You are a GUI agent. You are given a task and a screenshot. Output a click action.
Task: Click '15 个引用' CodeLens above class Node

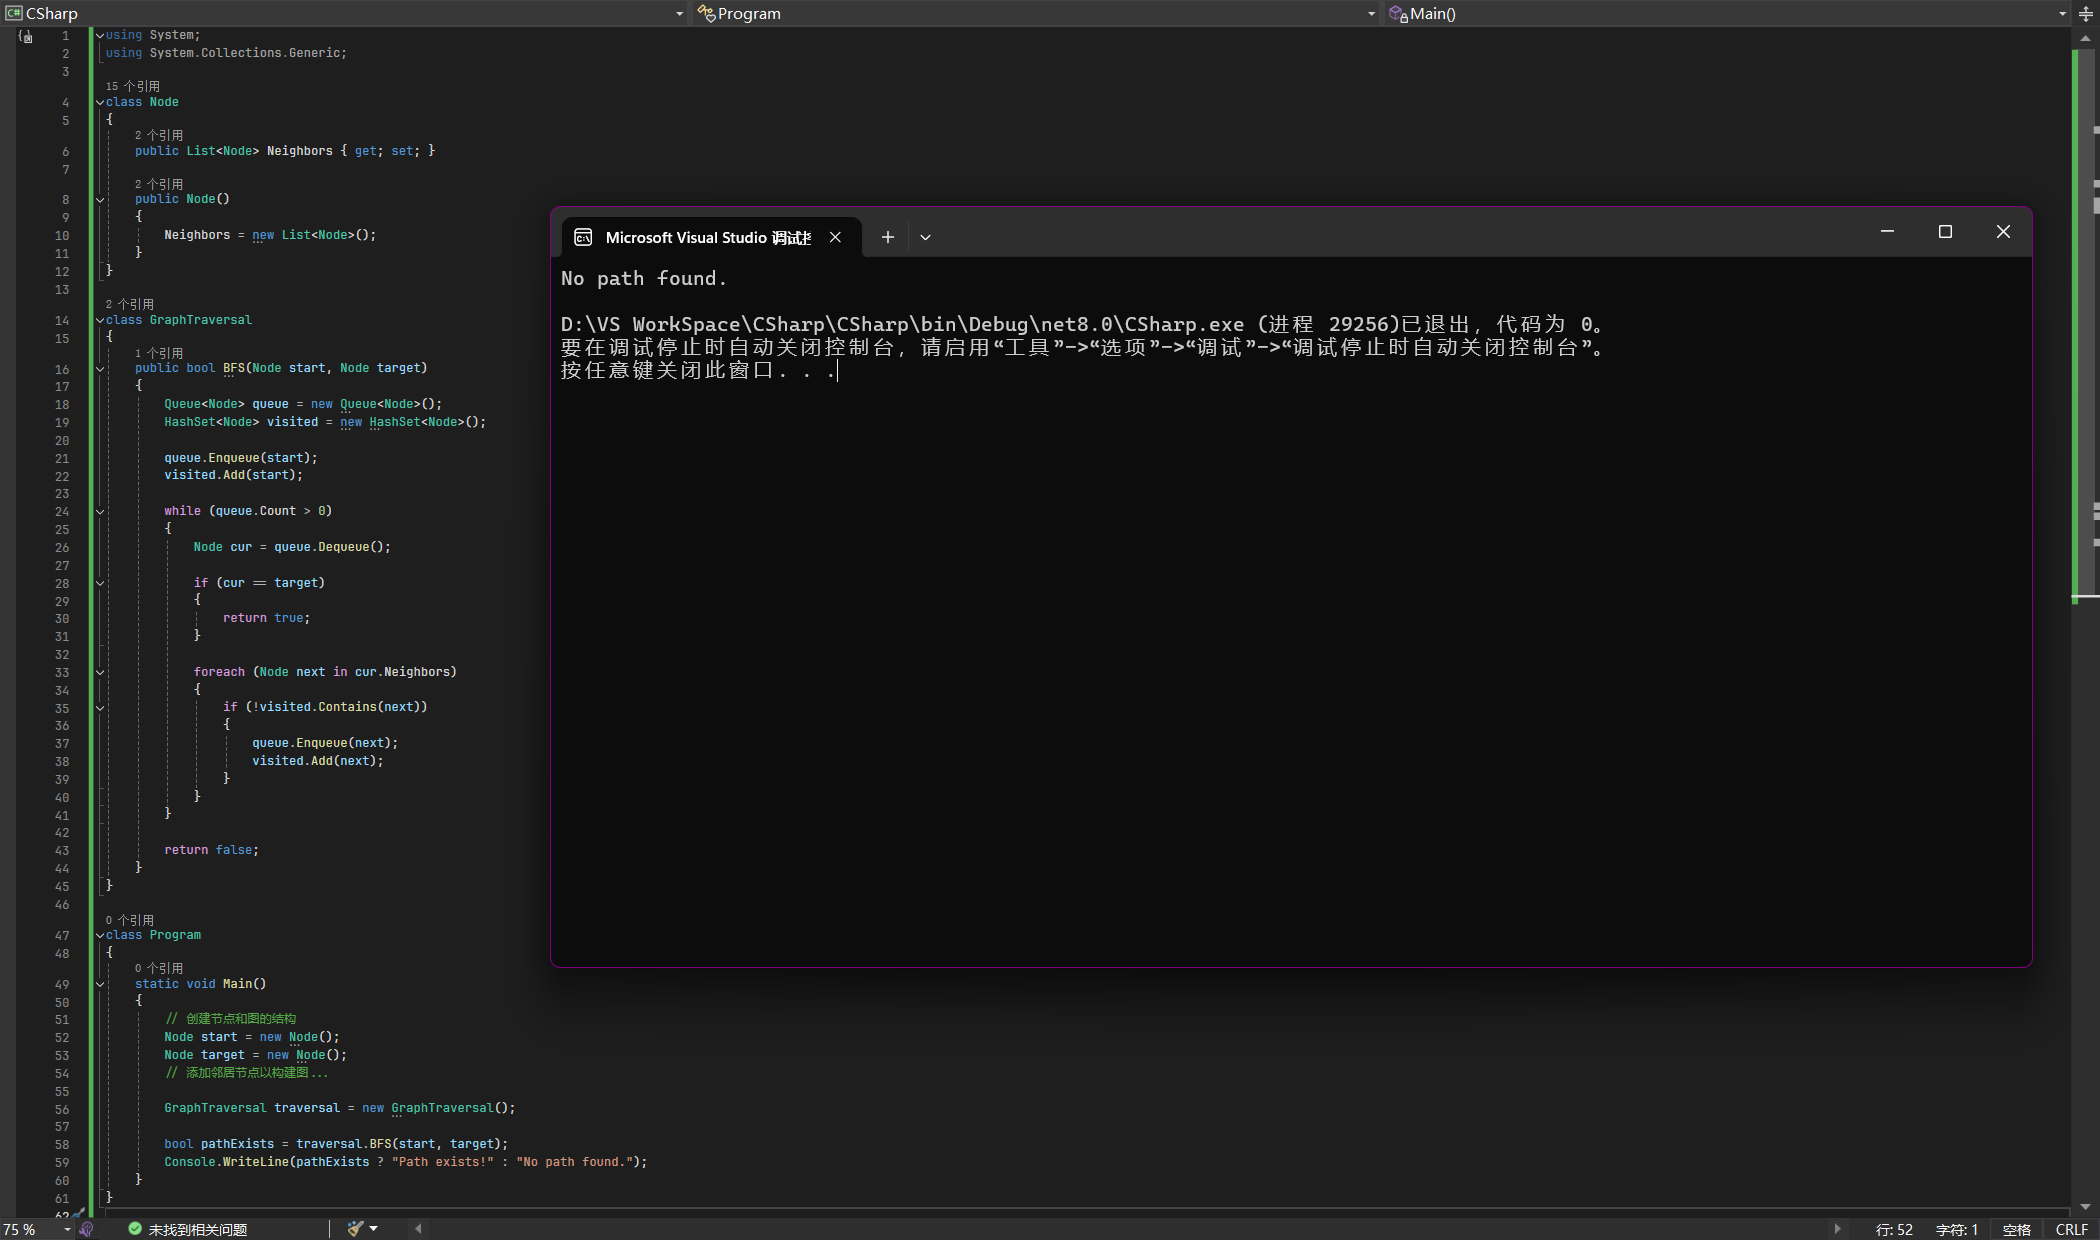pos(132,86)
